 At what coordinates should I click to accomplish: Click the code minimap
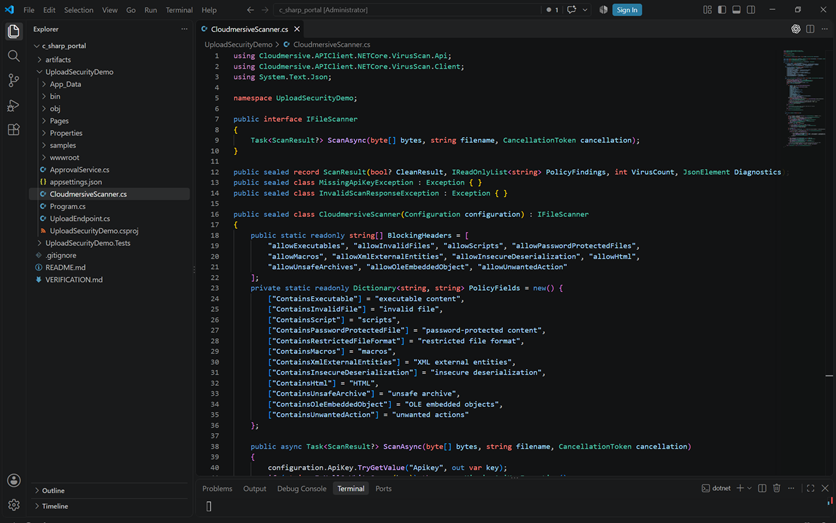803,98
